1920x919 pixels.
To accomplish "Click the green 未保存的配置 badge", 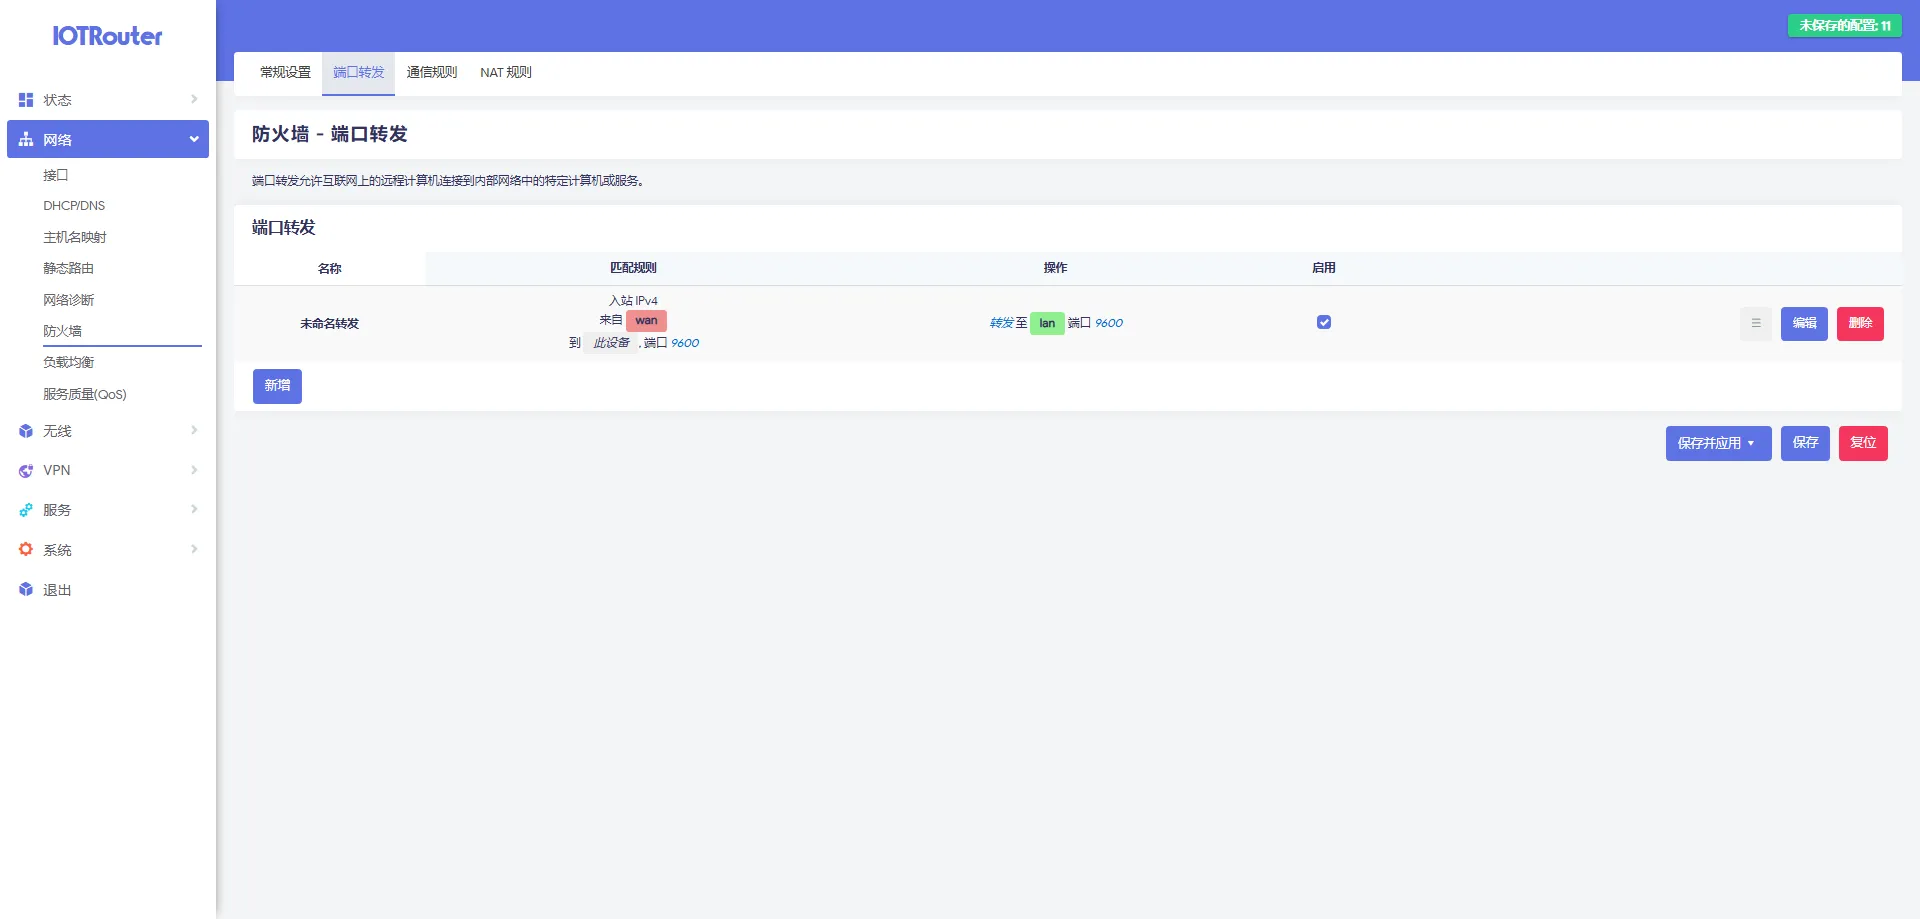I will (1844, 26).
